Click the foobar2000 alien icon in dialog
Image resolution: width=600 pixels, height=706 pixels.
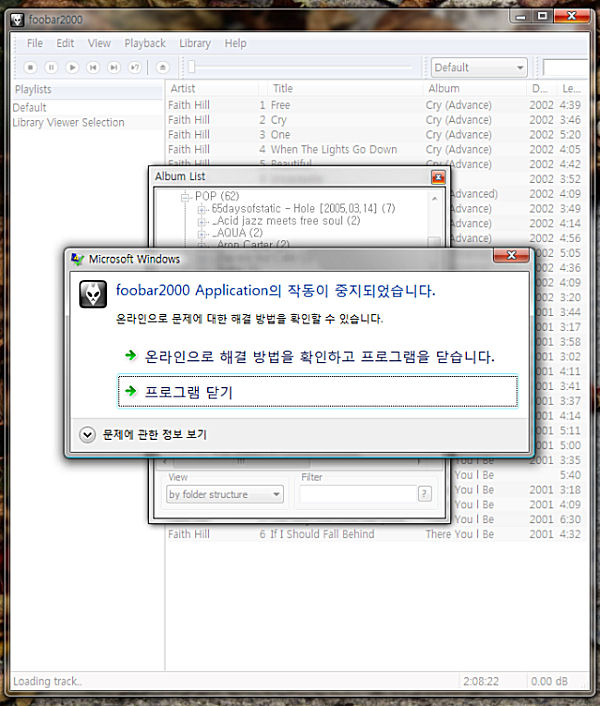pos(93,294)
